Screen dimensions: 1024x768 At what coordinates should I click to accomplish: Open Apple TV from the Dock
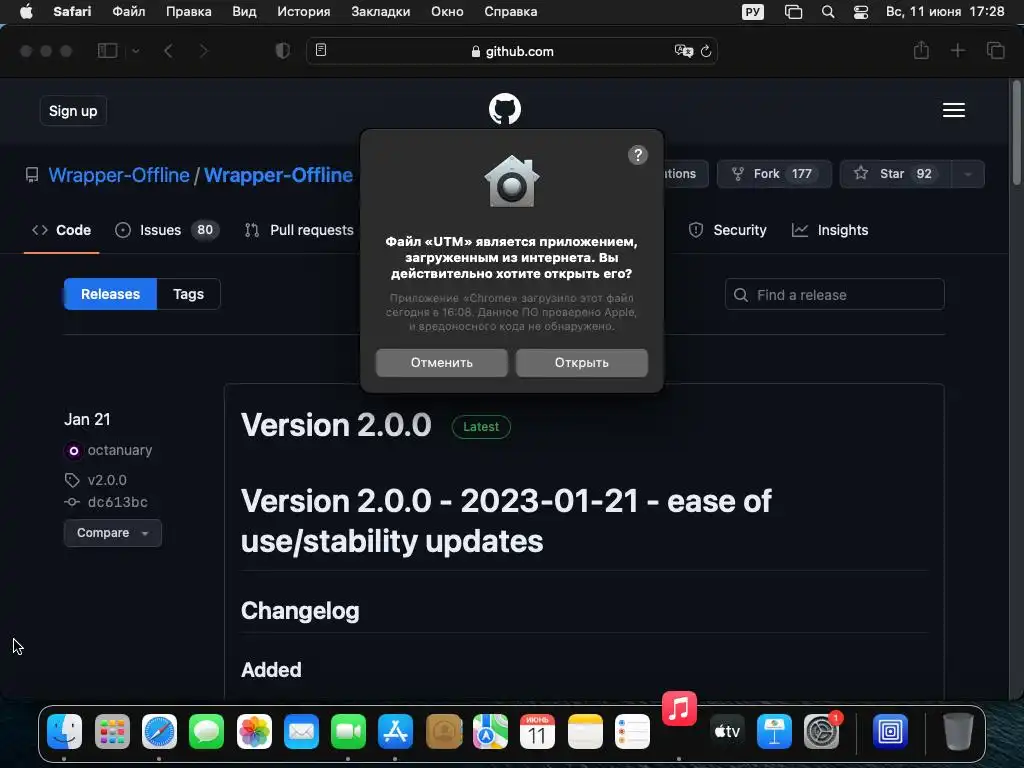pos(727,731)
